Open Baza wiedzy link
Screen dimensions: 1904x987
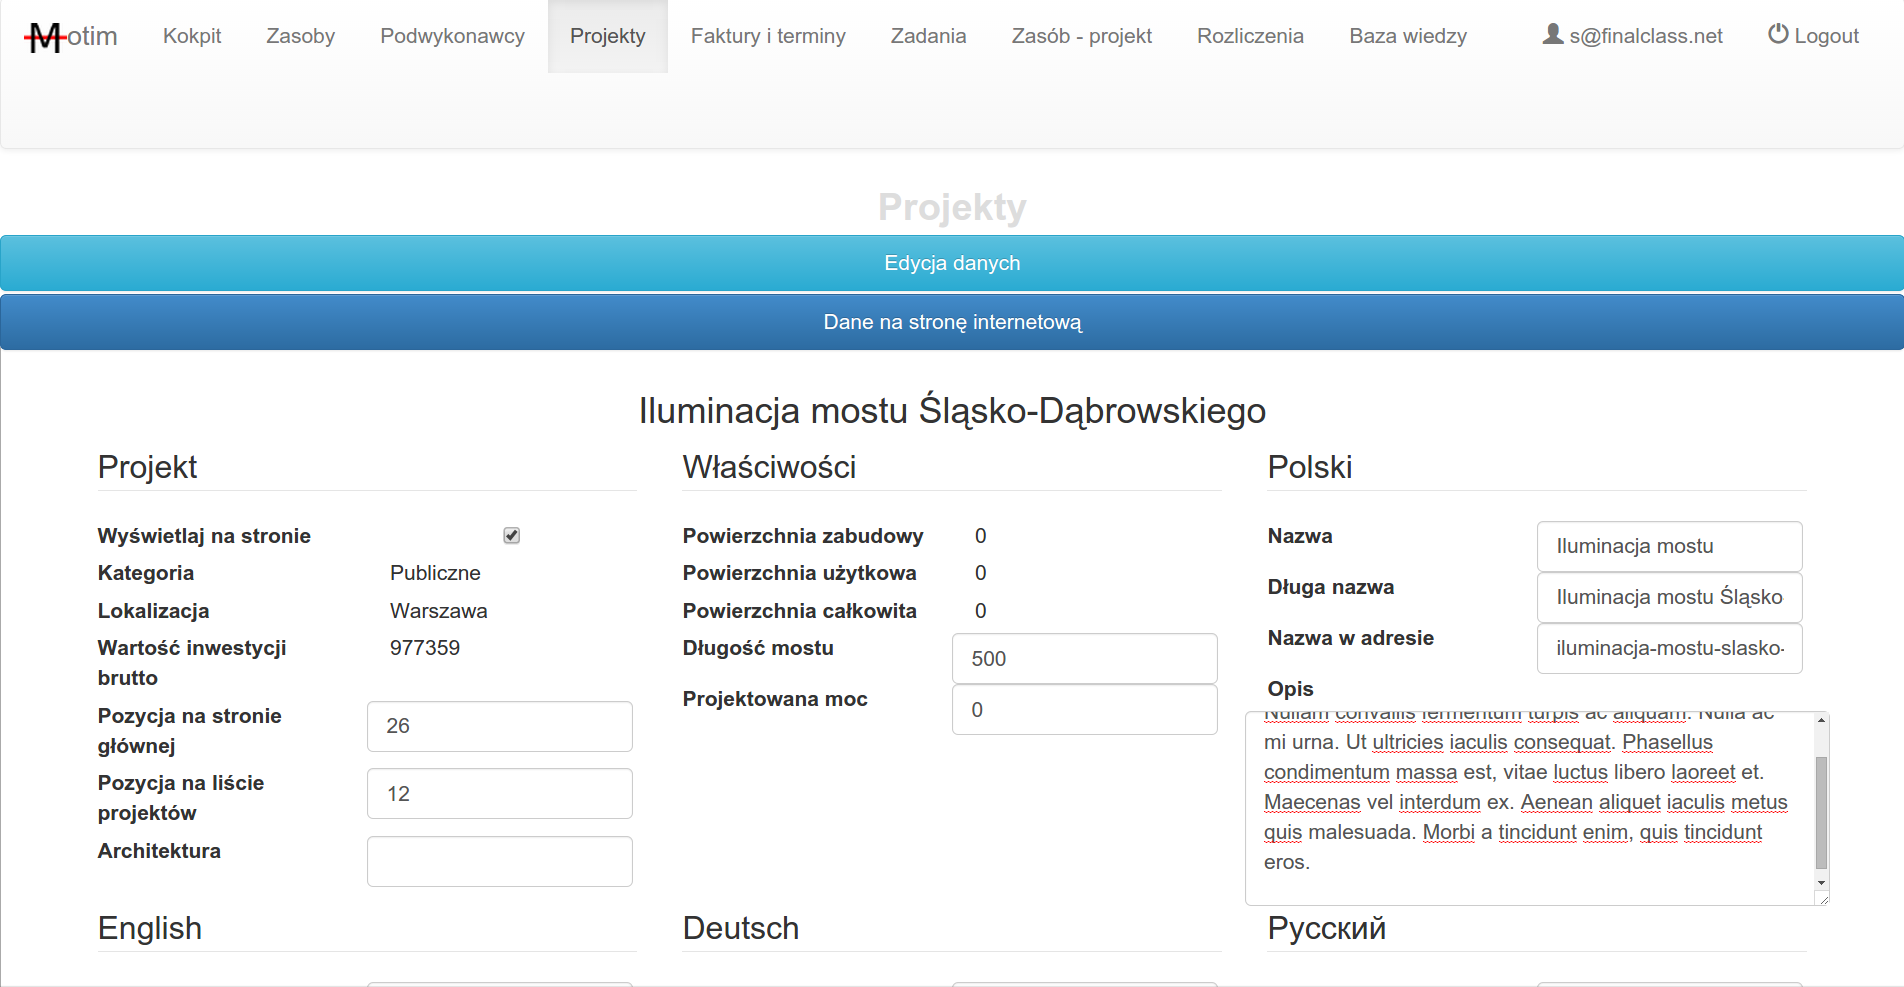1407,36
